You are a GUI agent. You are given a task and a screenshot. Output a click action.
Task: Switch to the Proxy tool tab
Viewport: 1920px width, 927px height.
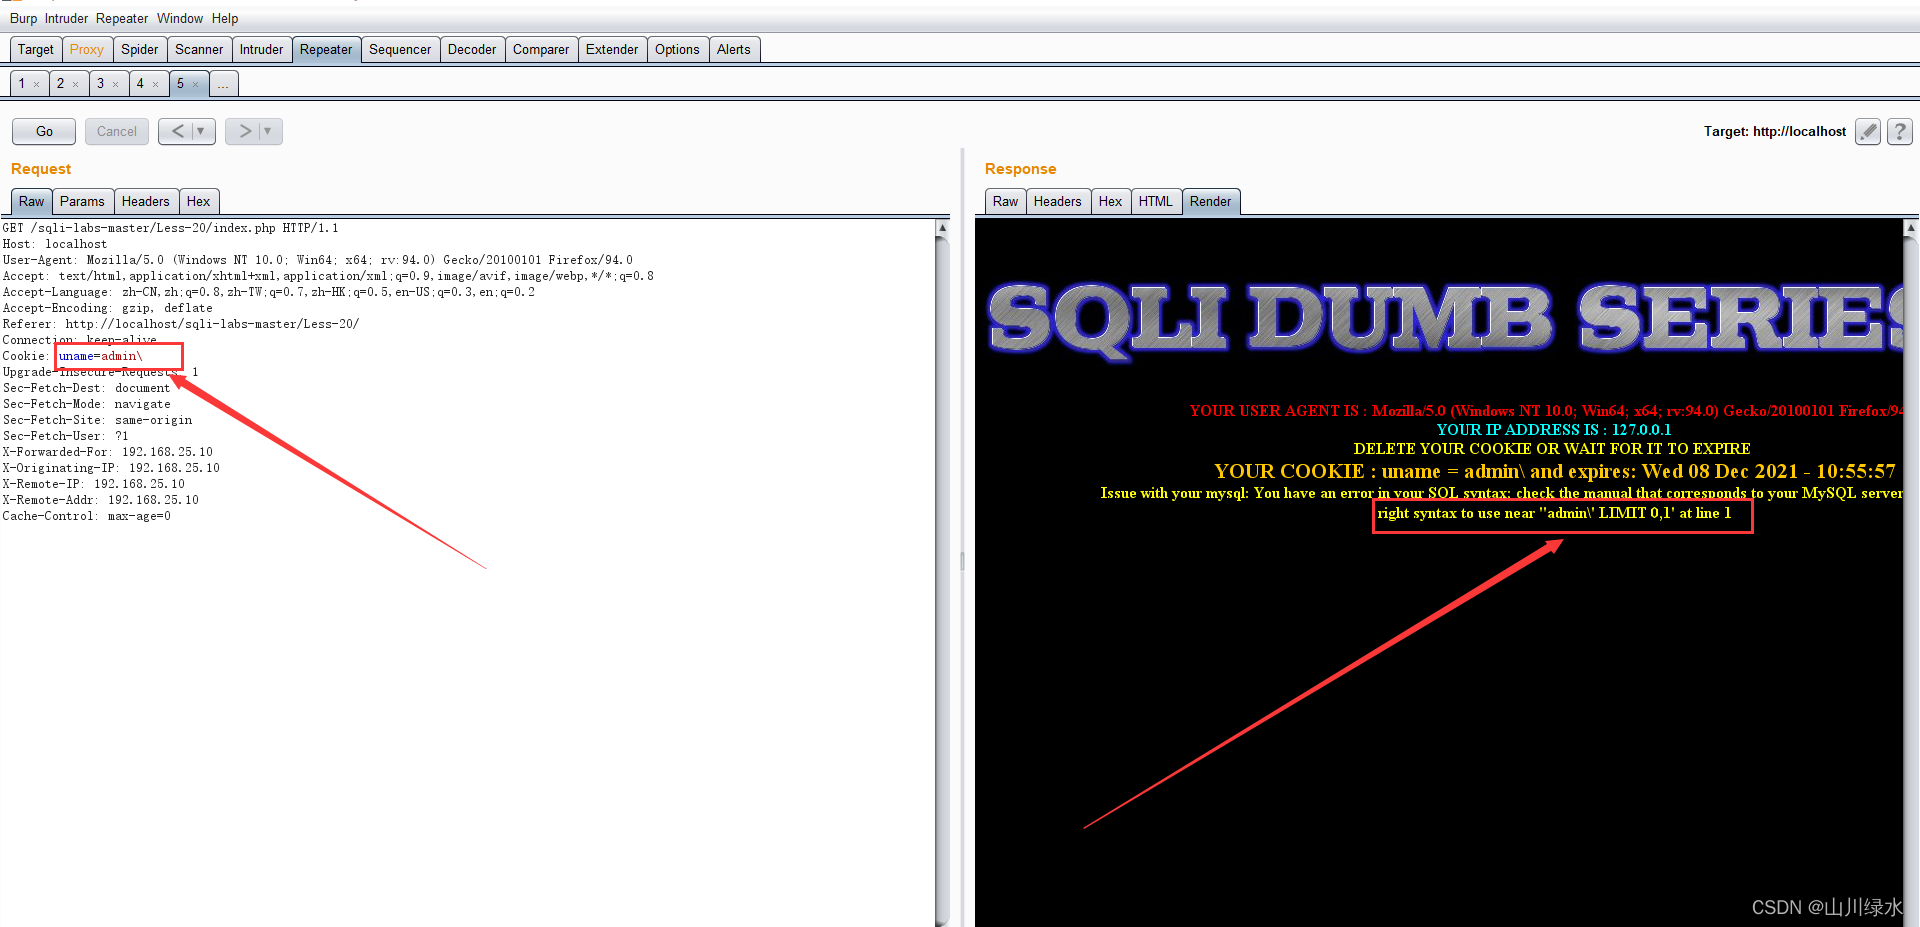click(87, 49)
